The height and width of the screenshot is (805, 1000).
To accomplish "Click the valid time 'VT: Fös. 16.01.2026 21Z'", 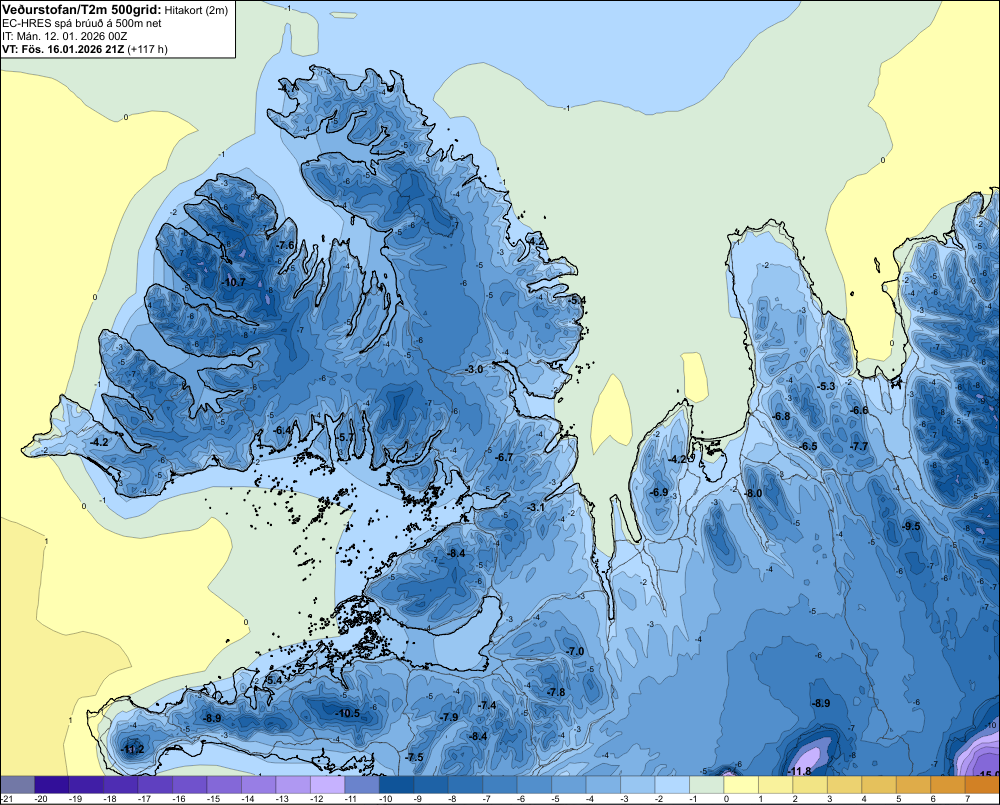I will click(x=63, y=49).
